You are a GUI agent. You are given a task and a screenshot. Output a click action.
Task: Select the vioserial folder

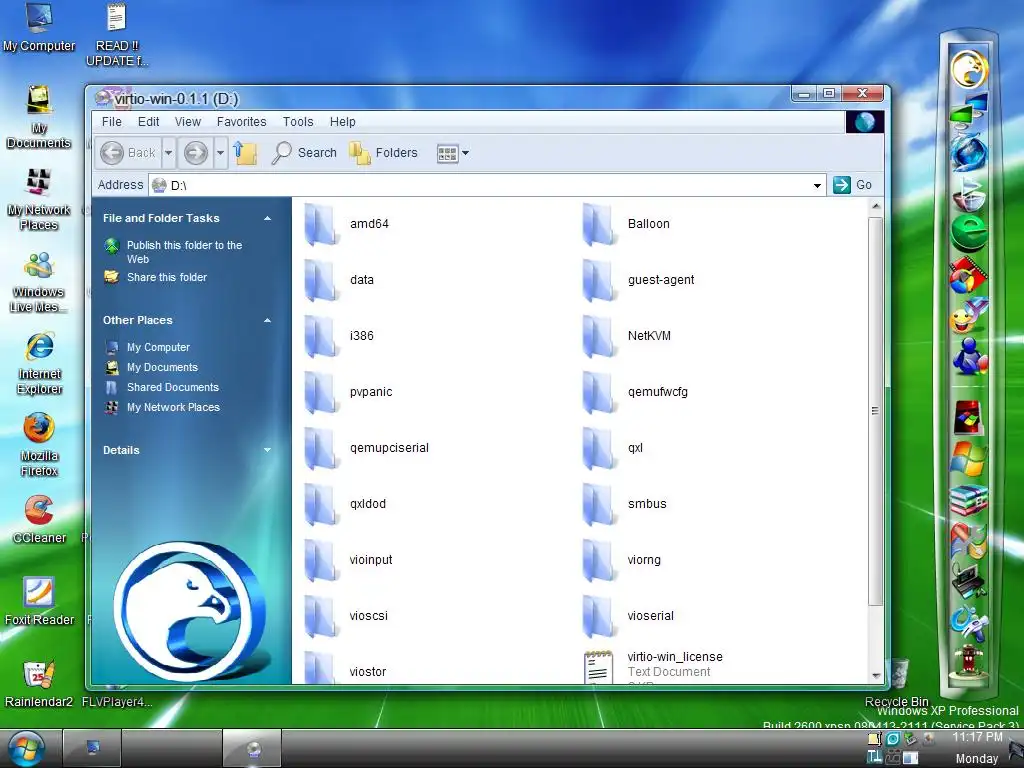coord(628,617)
